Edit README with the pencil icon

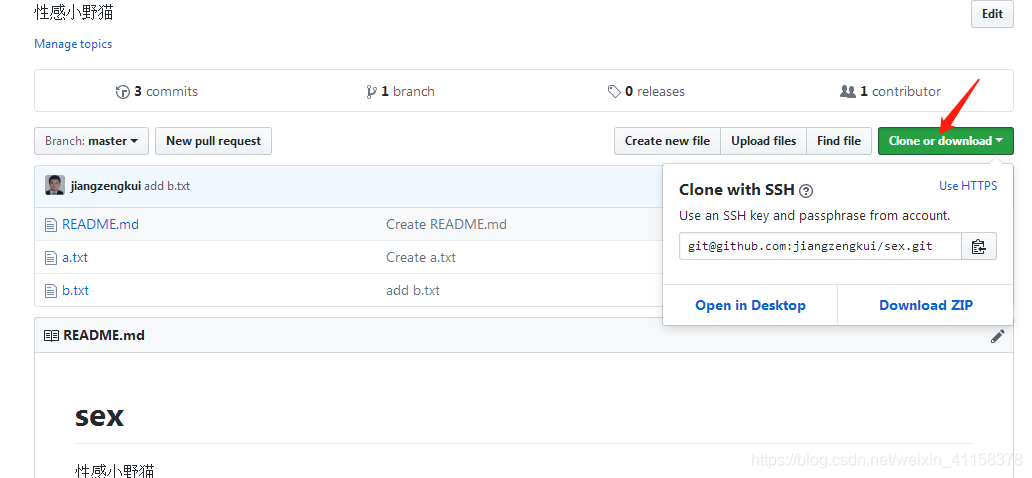tap(997, 336)
